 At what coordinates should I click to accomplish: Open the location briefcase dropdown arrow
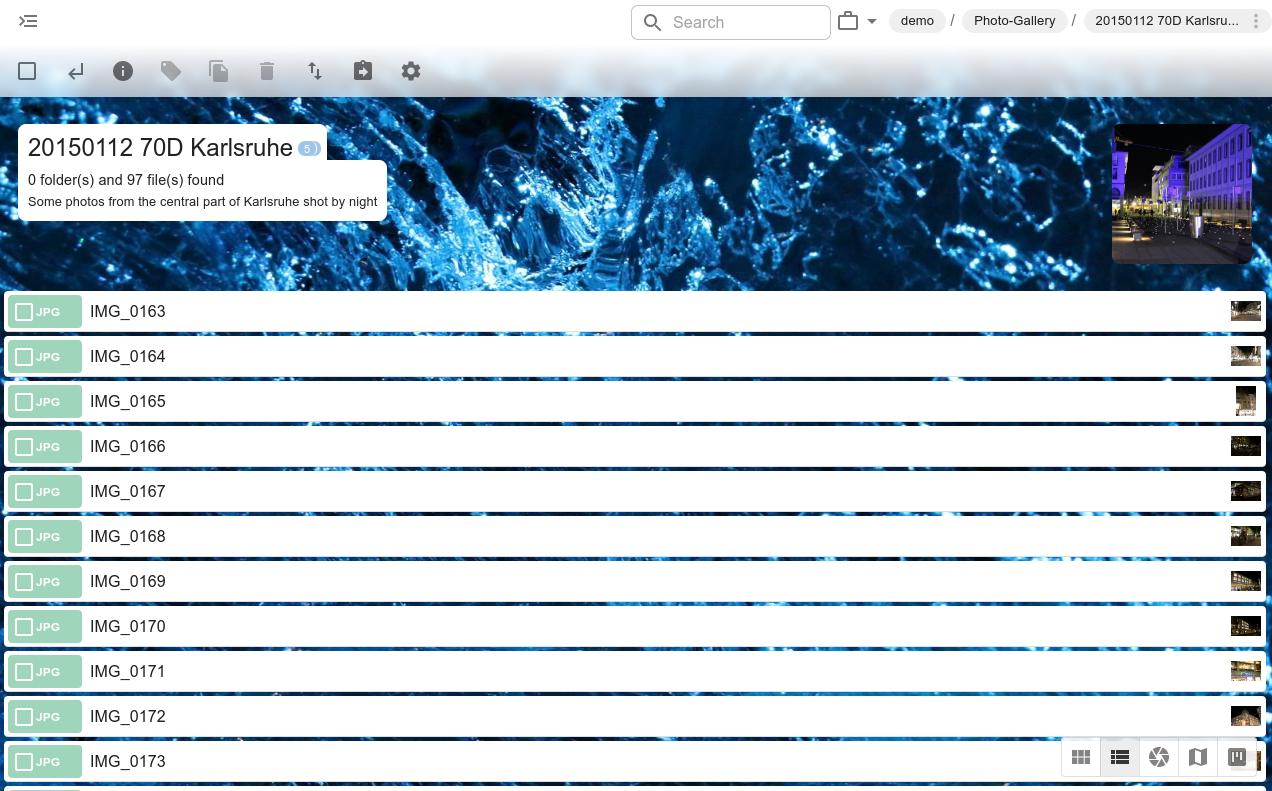tap(872, 22)
